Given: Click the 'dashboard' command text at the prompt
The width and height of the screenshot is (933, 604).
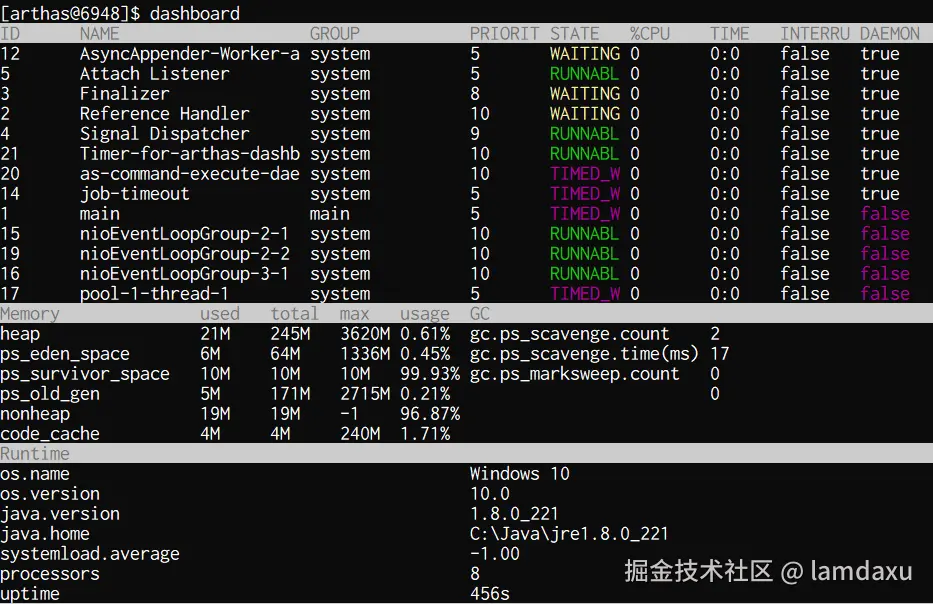Looking at the screenshot, I should pos(195,13).
